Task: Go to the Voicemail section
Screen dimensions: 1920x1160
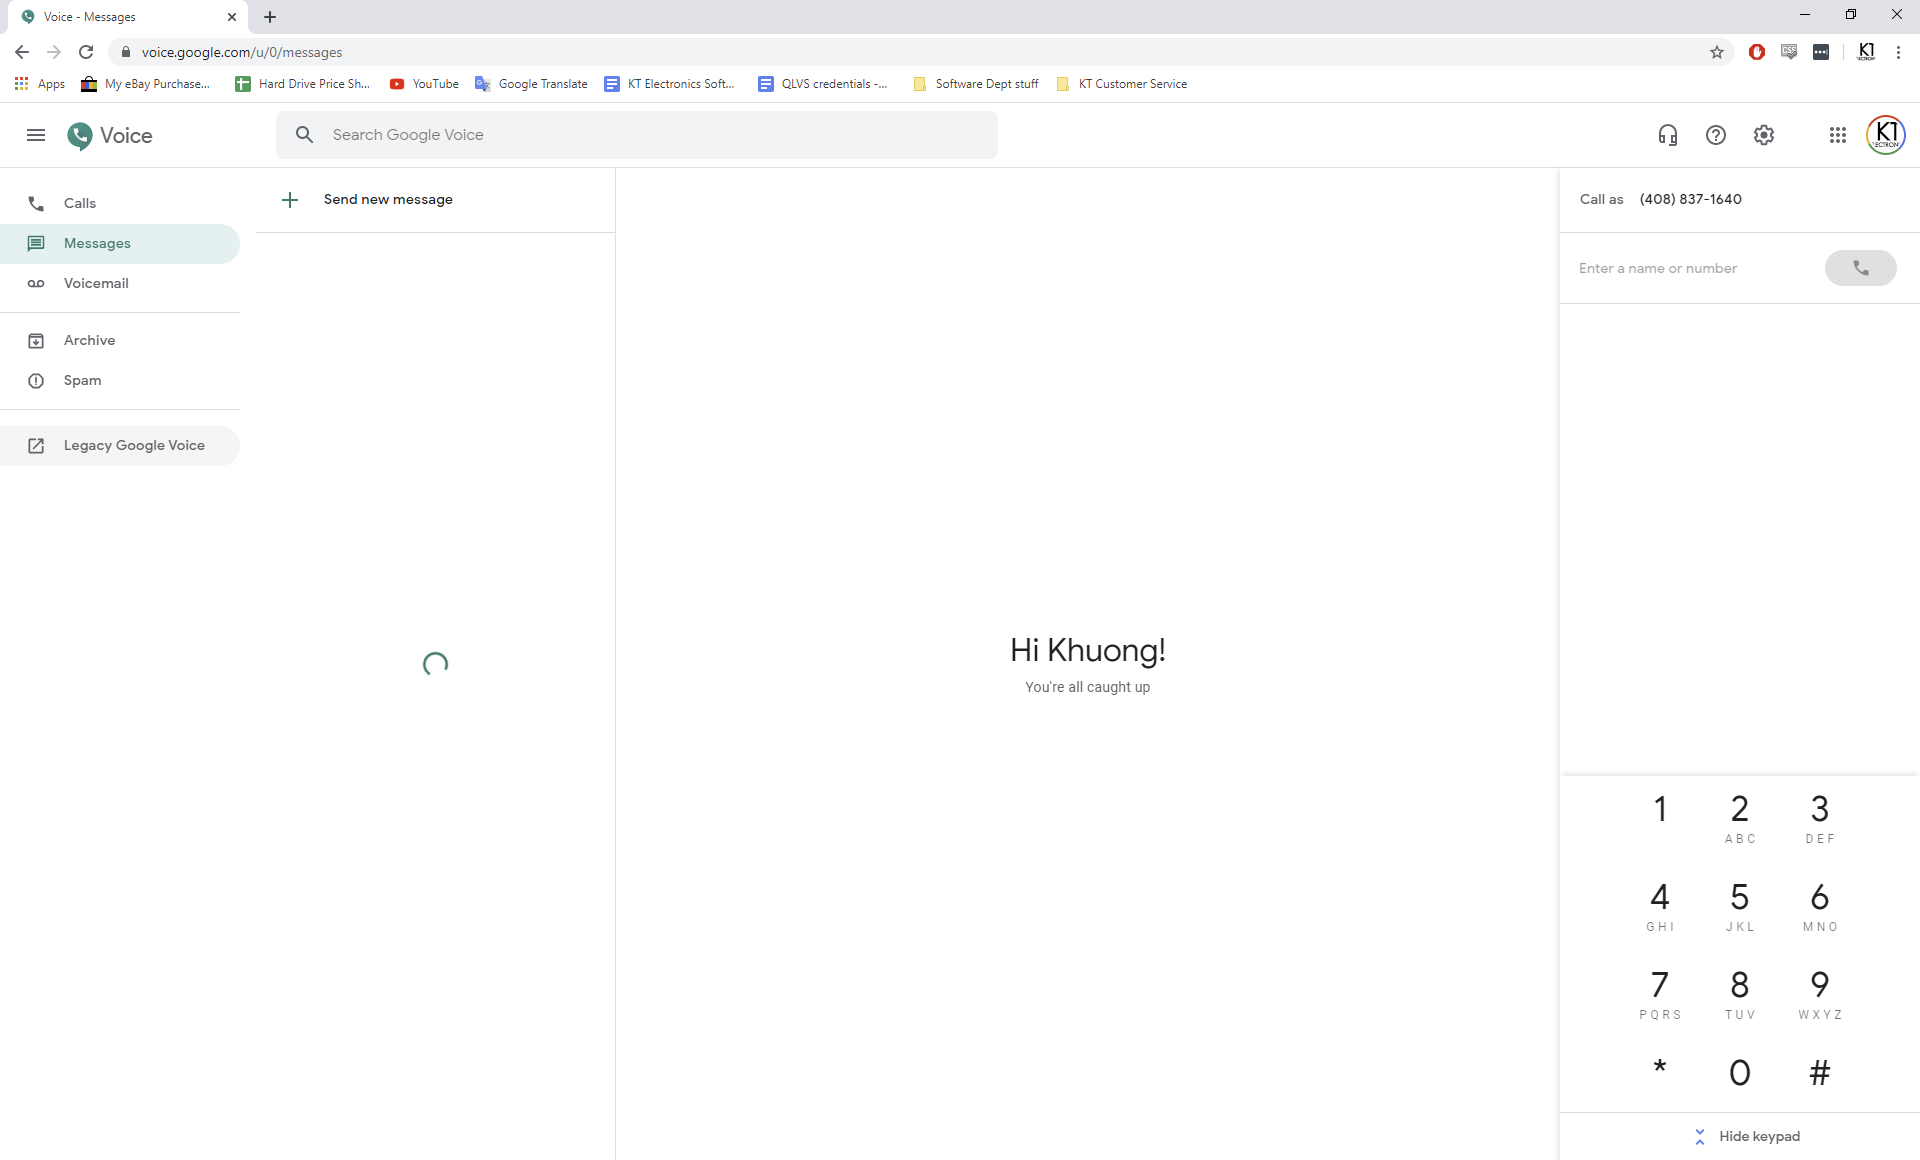Action: coord(96,283)
